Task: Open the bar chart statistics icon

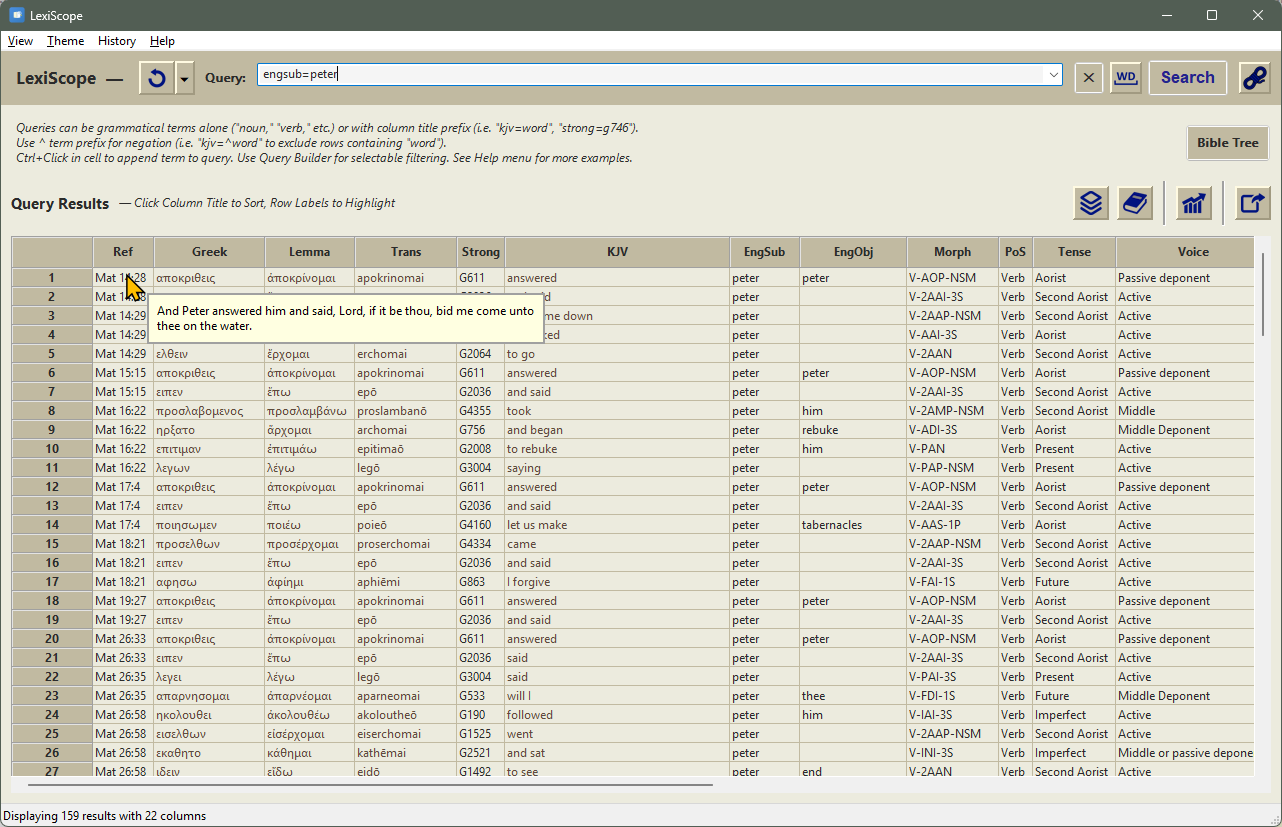Action: (x=1193, y=203)
